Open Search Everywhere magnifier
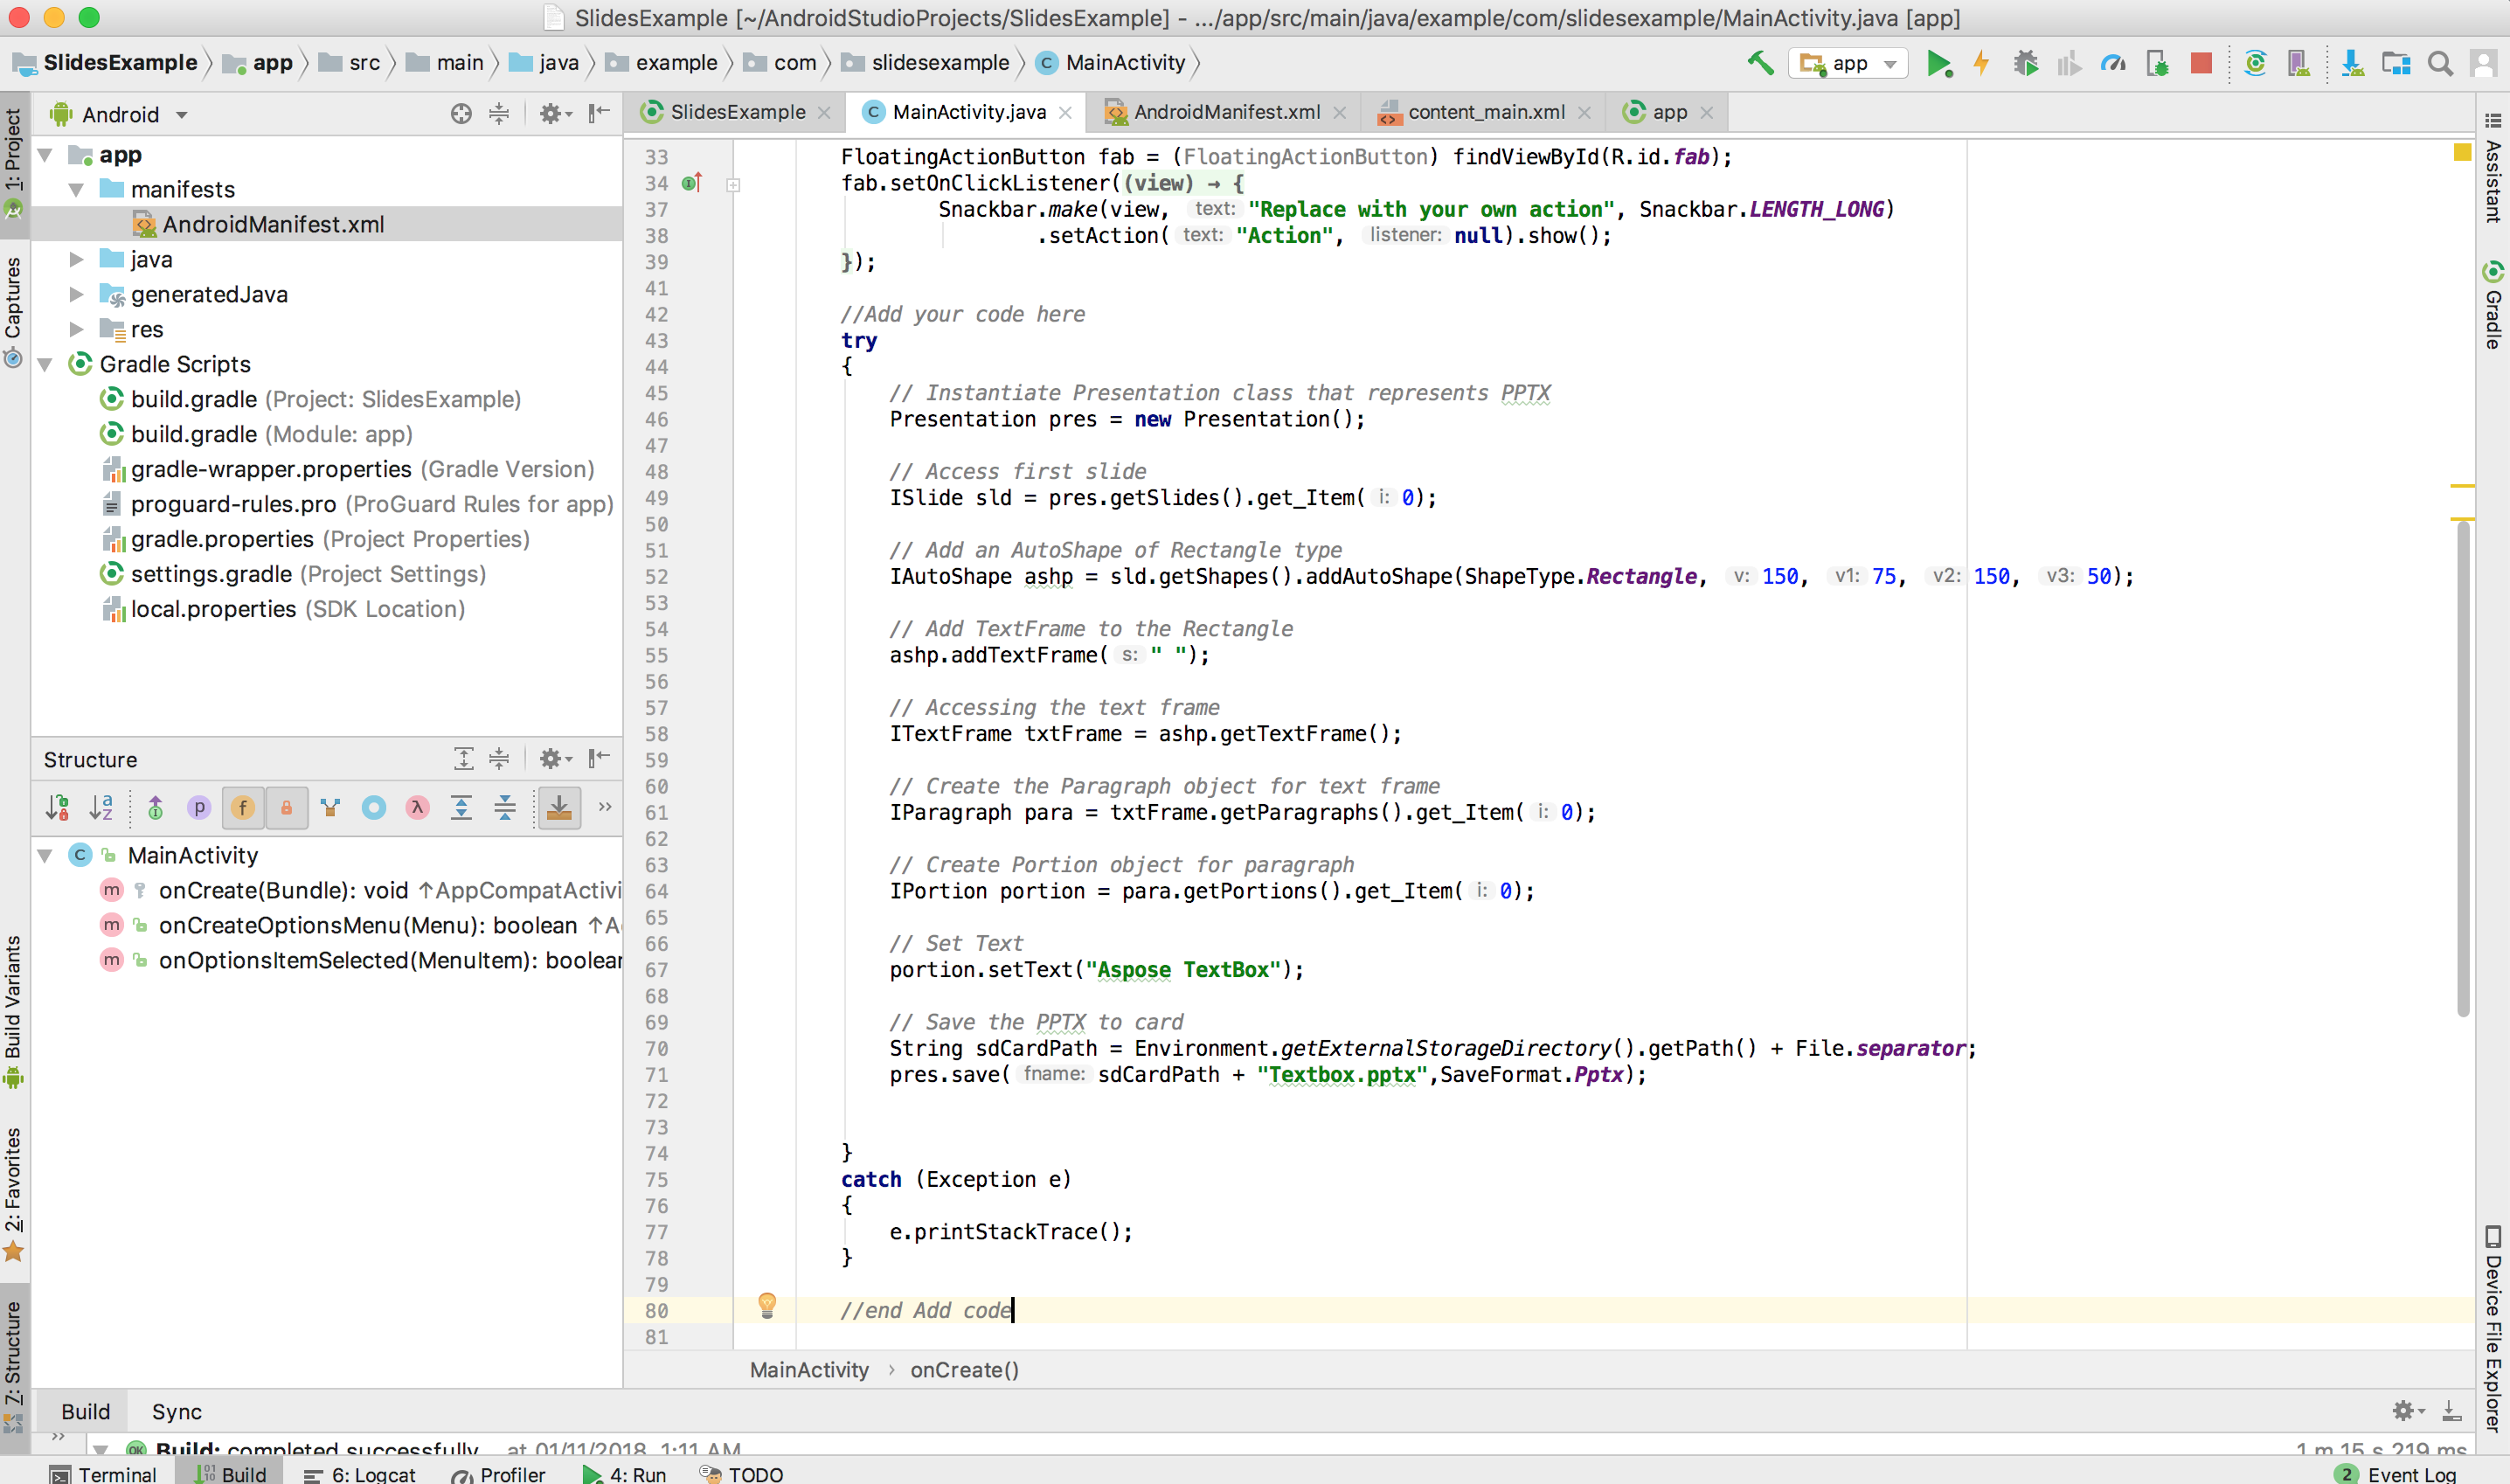 (2440, 63)
